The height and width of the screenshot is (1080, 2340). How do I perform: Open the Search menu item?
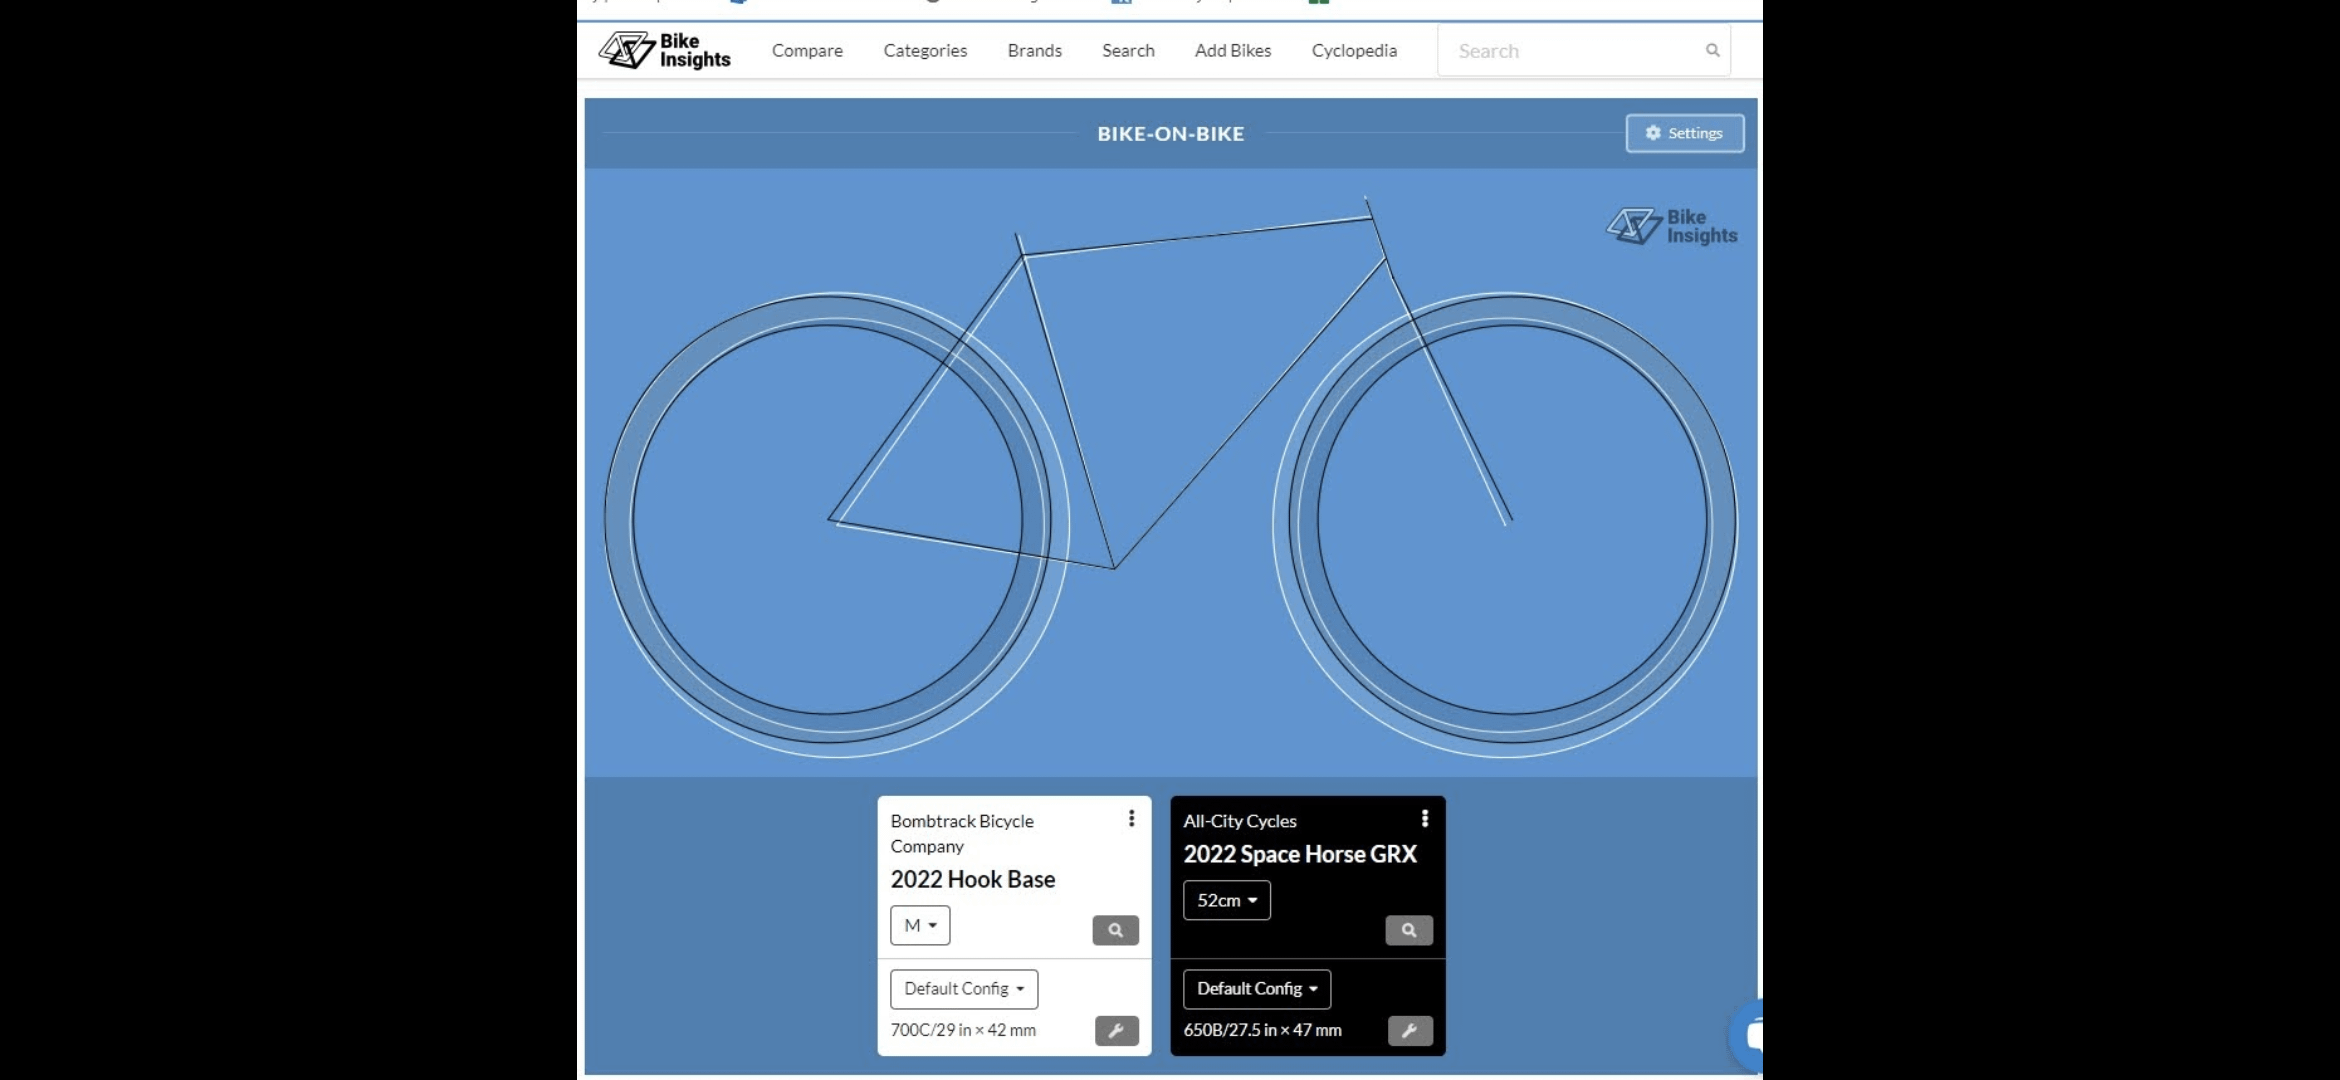[x=1128, y=50]
